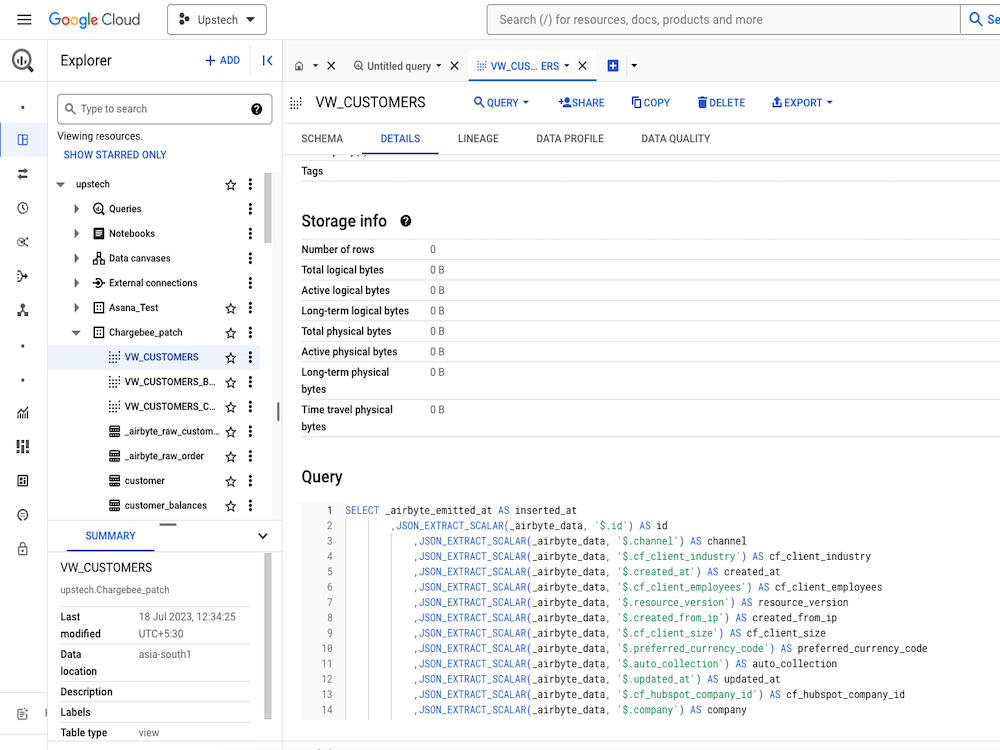Switch to the LINEAGE tab
The height and width of the screenshot is (750, 1000).
478,138
